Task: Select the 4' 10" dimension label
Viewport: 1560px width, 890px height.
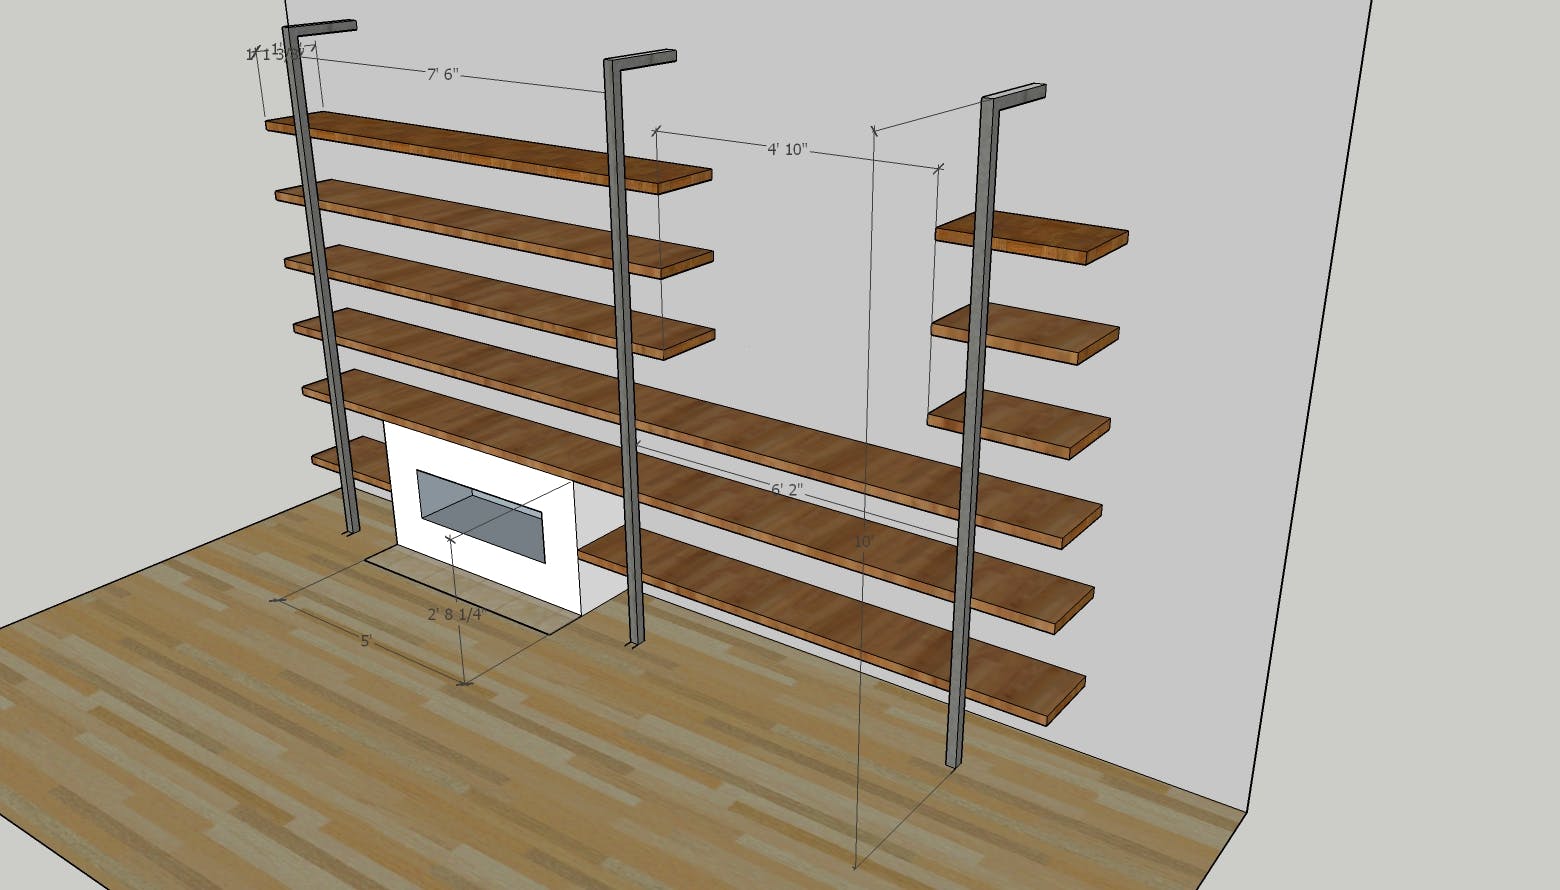Action: coord(787,150)
